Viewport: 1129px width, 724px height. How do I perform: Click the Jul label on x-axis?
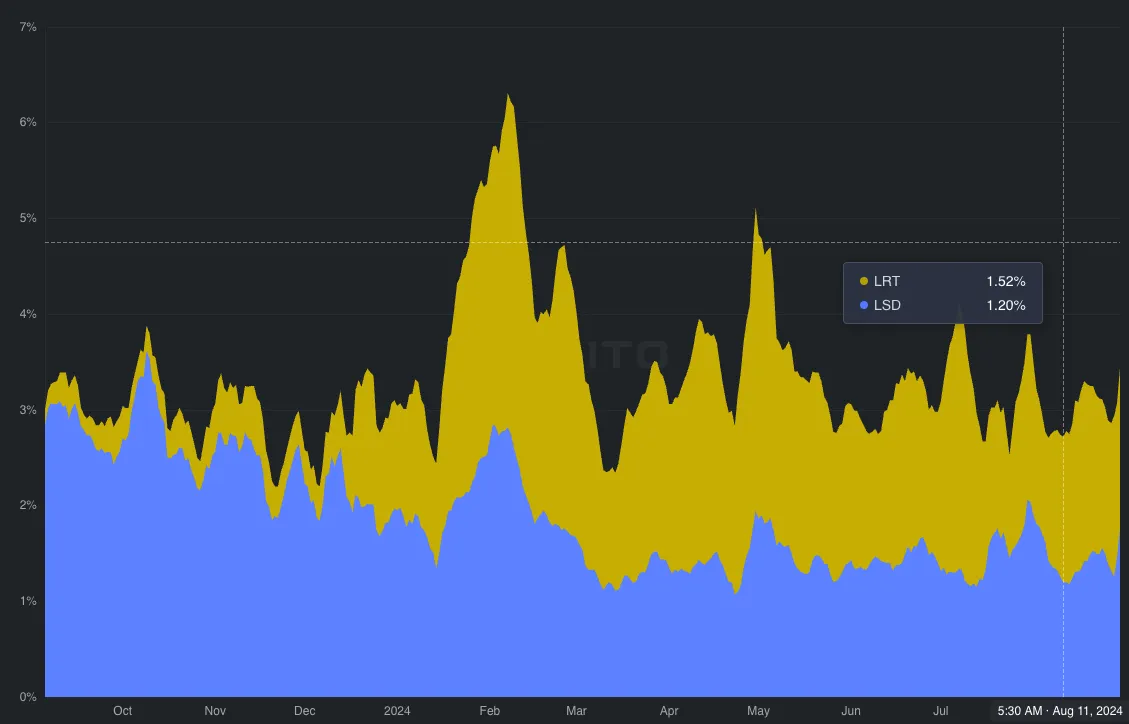coord(941,711)
